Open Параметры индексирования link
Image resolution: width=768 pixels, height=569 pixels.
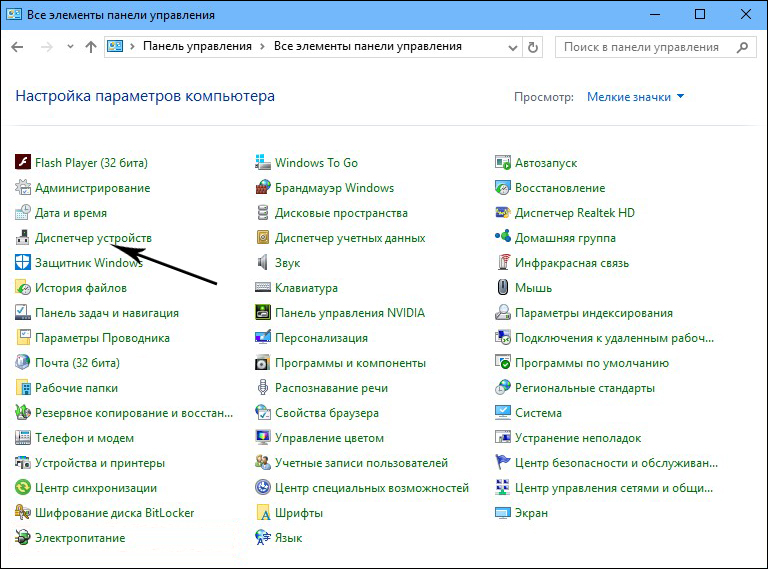point(594,313)
